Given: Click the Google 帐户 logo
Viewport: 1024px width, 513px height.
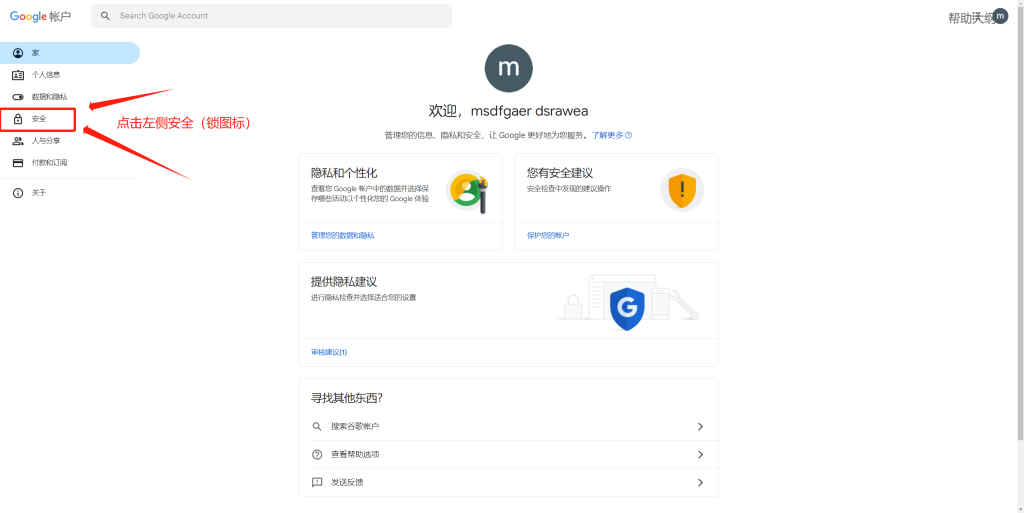Looking at the screenshot, I should [x=40, y=16].
